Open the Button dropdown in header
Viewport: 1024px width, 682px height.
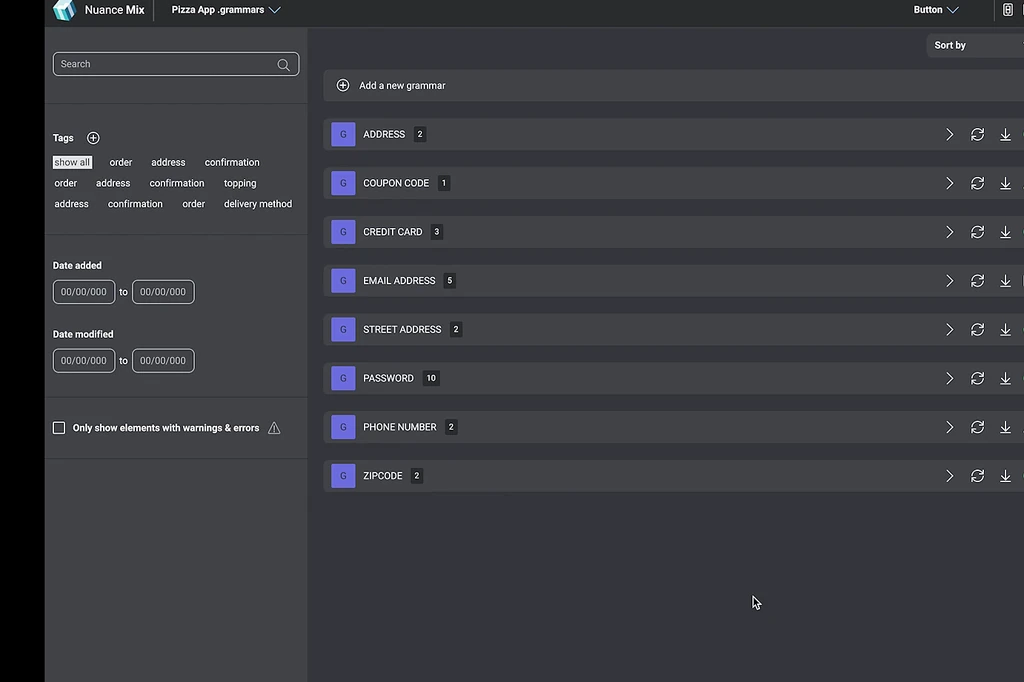click(x=936, y=10)
